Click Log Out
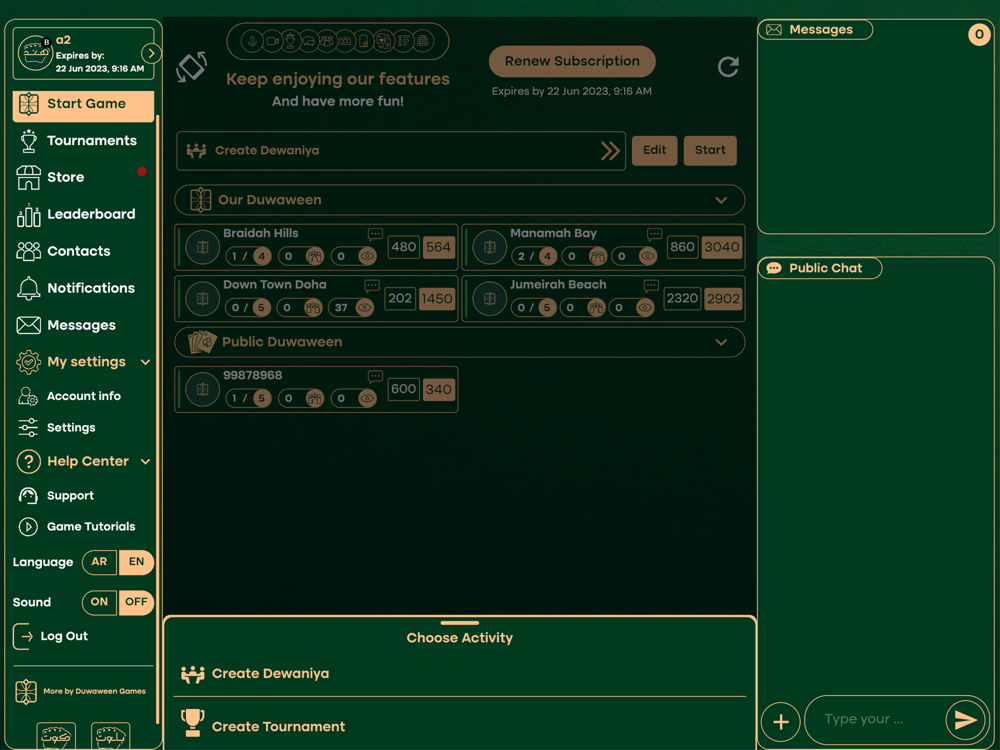This screenshot has height=750, width=1000. tap(51, 636)
